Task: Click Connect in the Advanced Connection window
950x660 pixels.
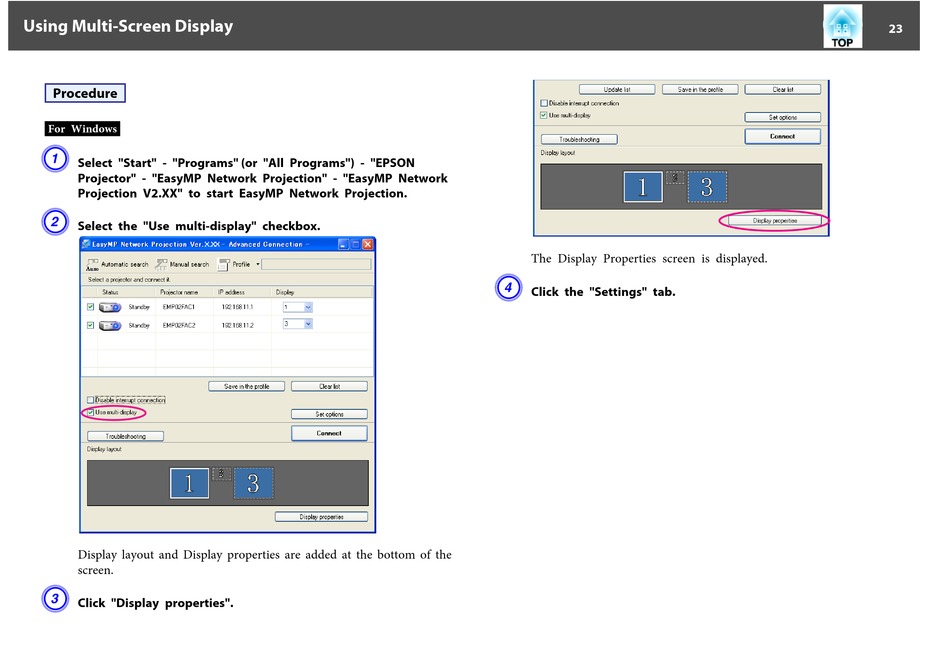Action: pos(329,433)
